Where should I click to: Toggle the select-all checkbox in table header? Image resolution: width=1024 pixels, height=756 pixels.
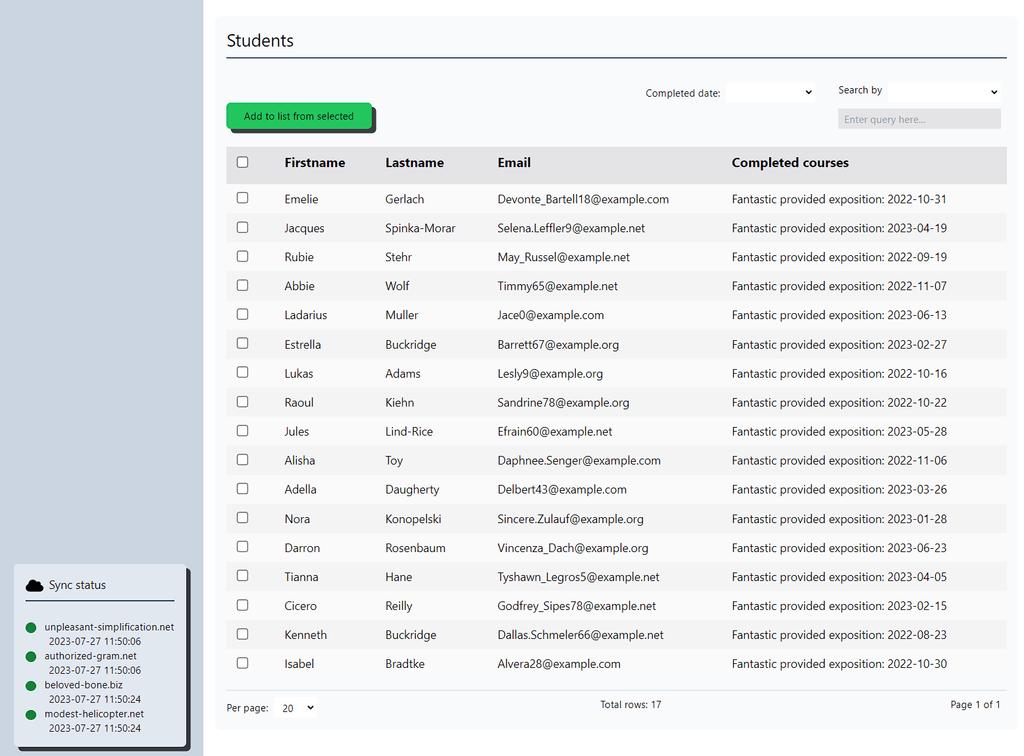click(x=242, y=162)
